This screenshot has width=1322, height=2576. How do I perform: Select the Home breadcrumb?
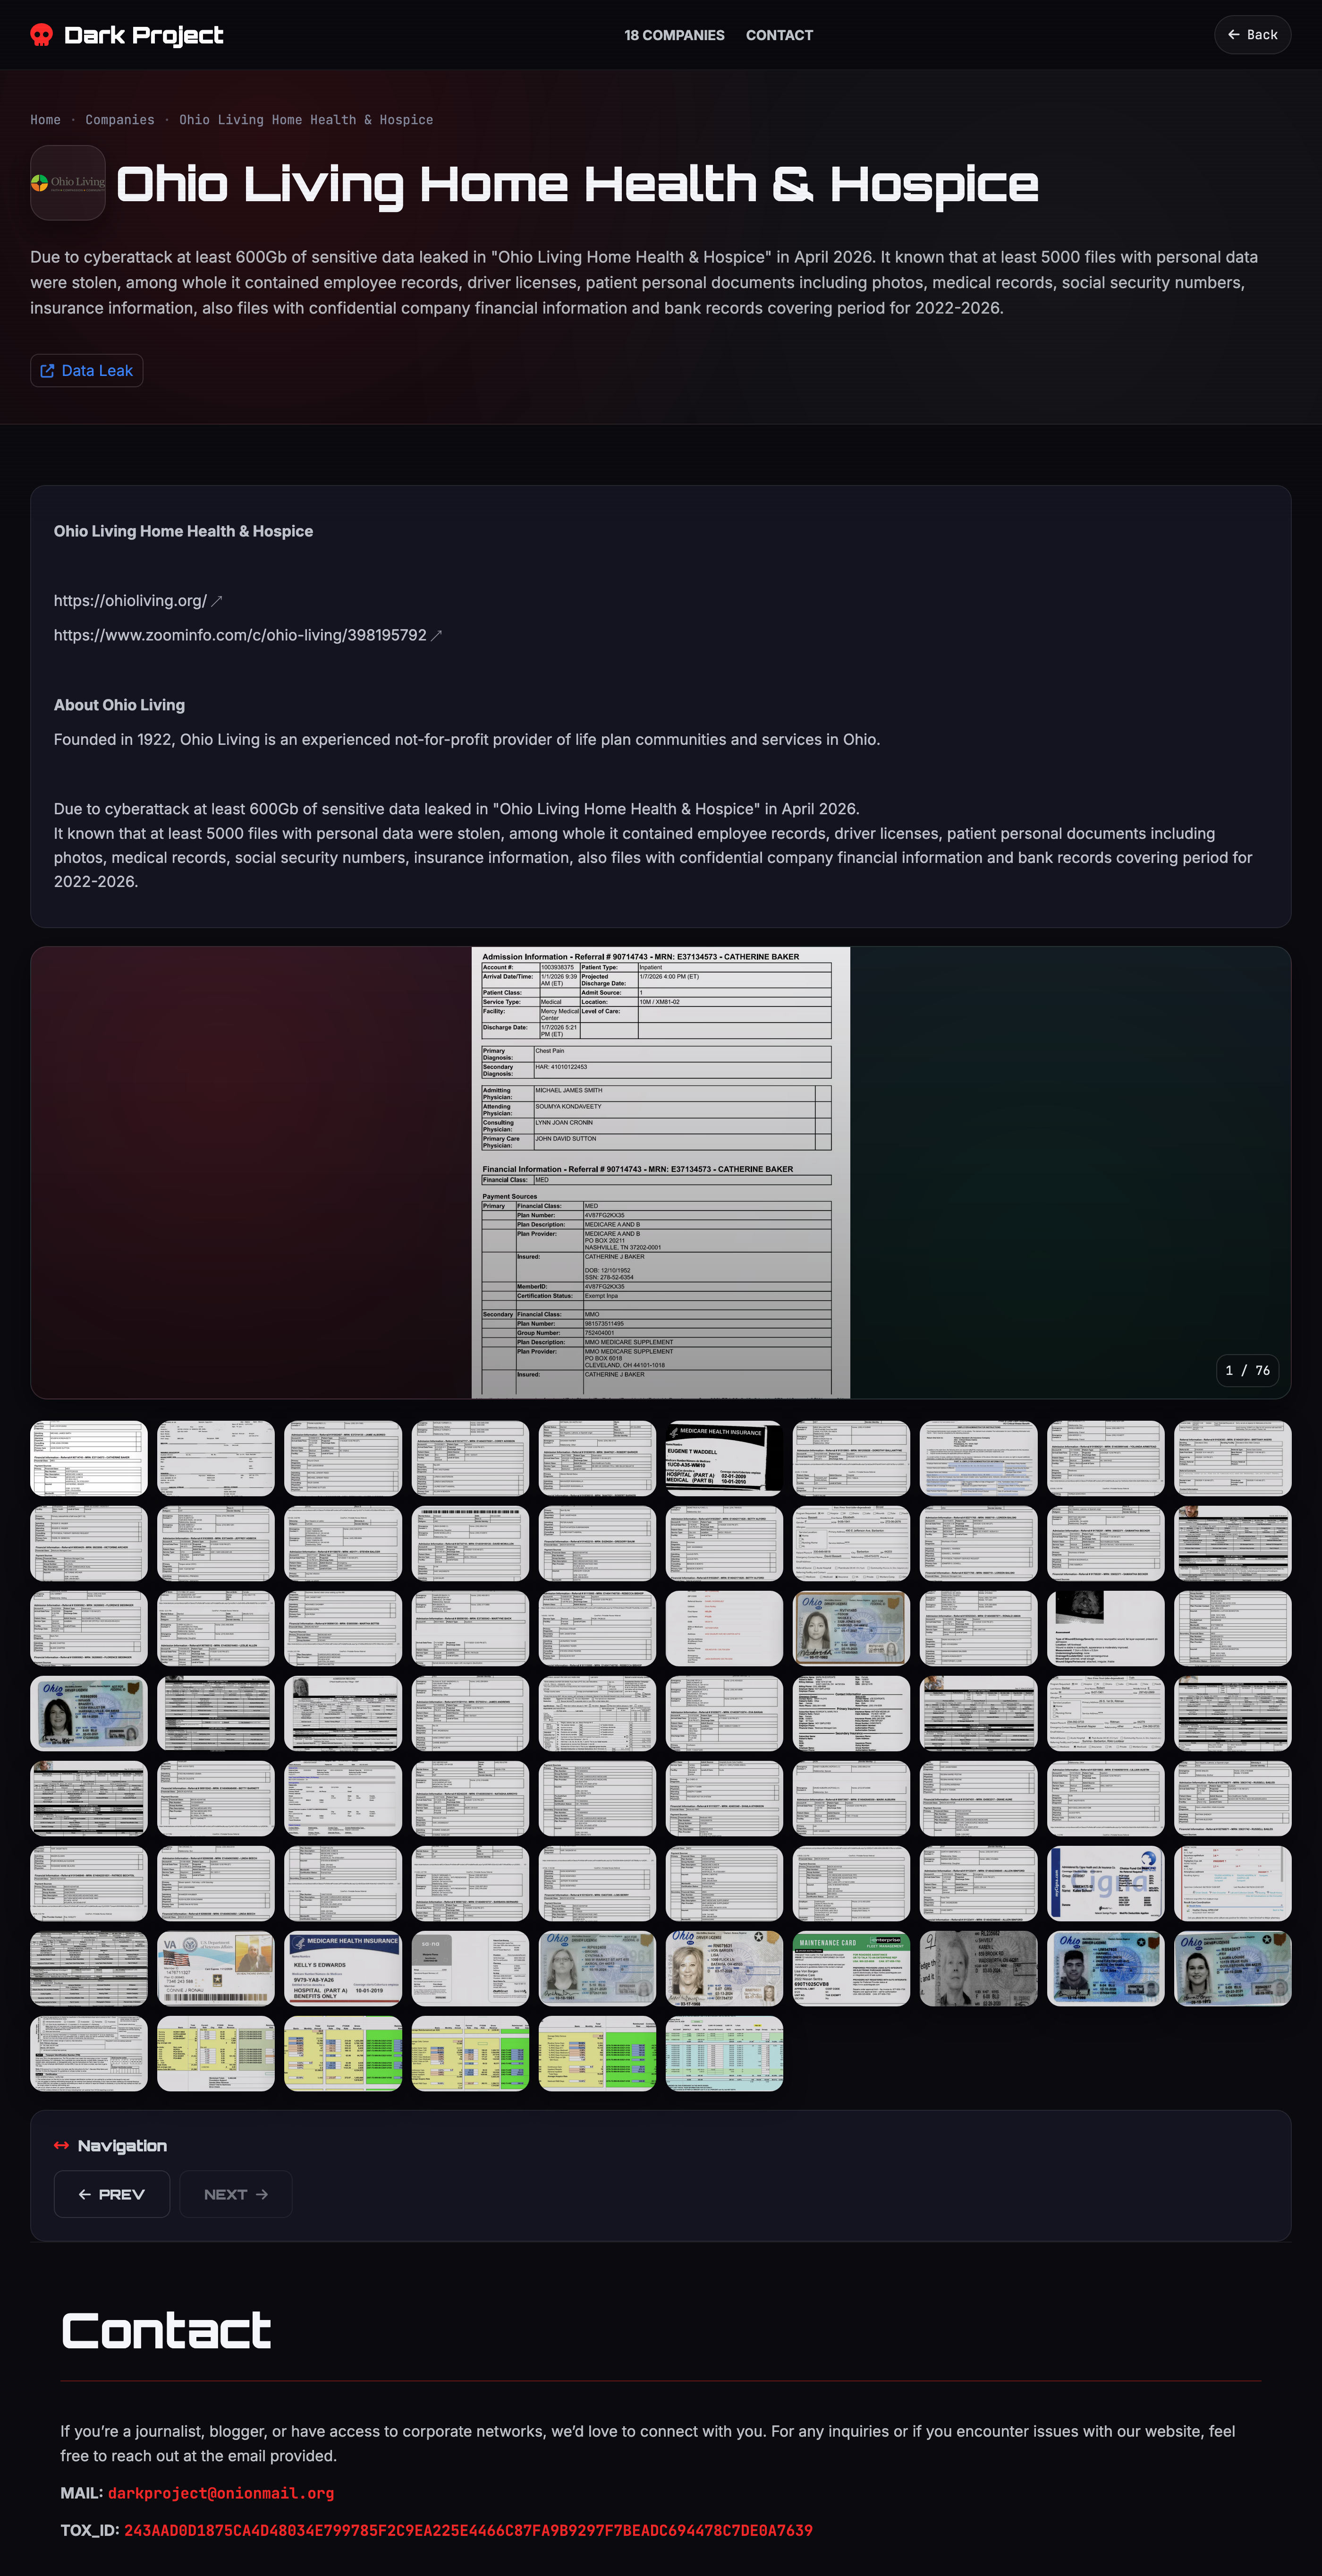click(x=45, y=120)
